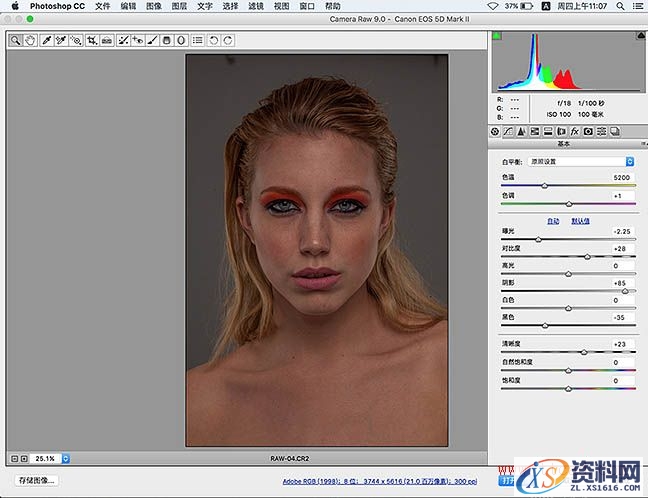
Task: Activate the Crop tool
Action: [x=91, y=40]
